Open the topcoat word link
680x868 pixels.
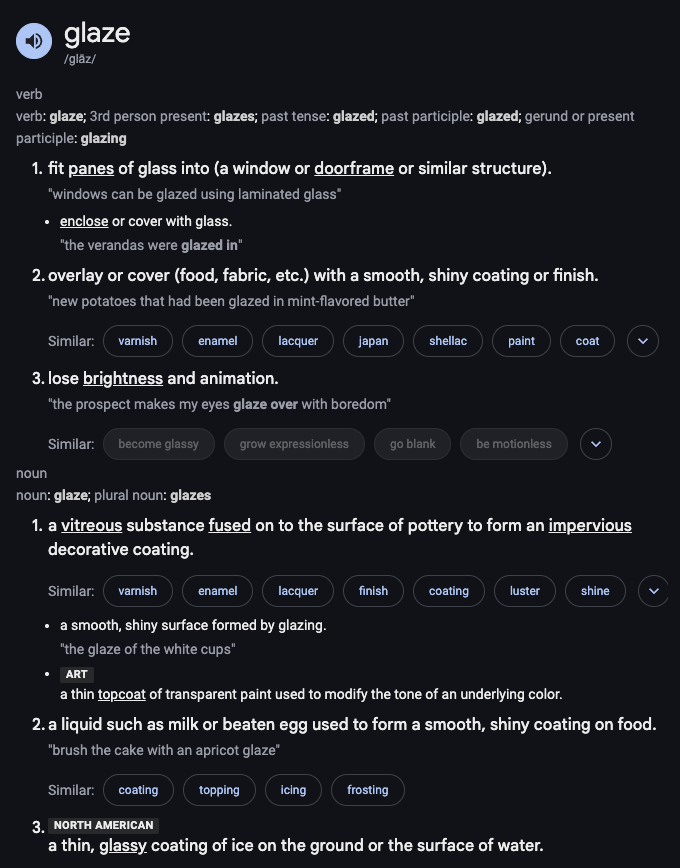point(122,694)
